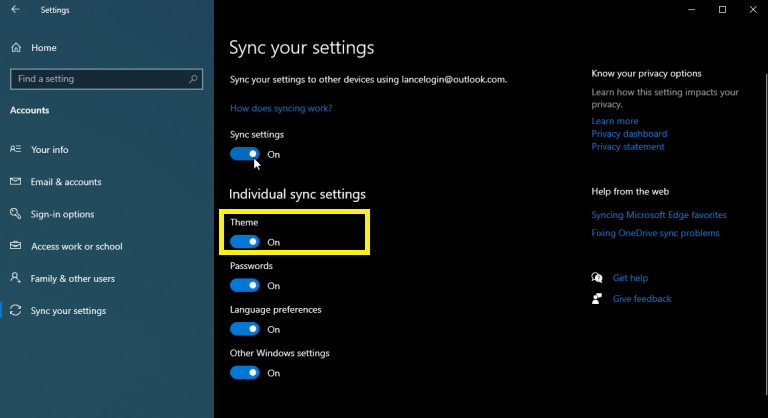This screenshot has width=768, height=418.
Task: Click the Get help chat icon
Action: (x=597, y=278)
